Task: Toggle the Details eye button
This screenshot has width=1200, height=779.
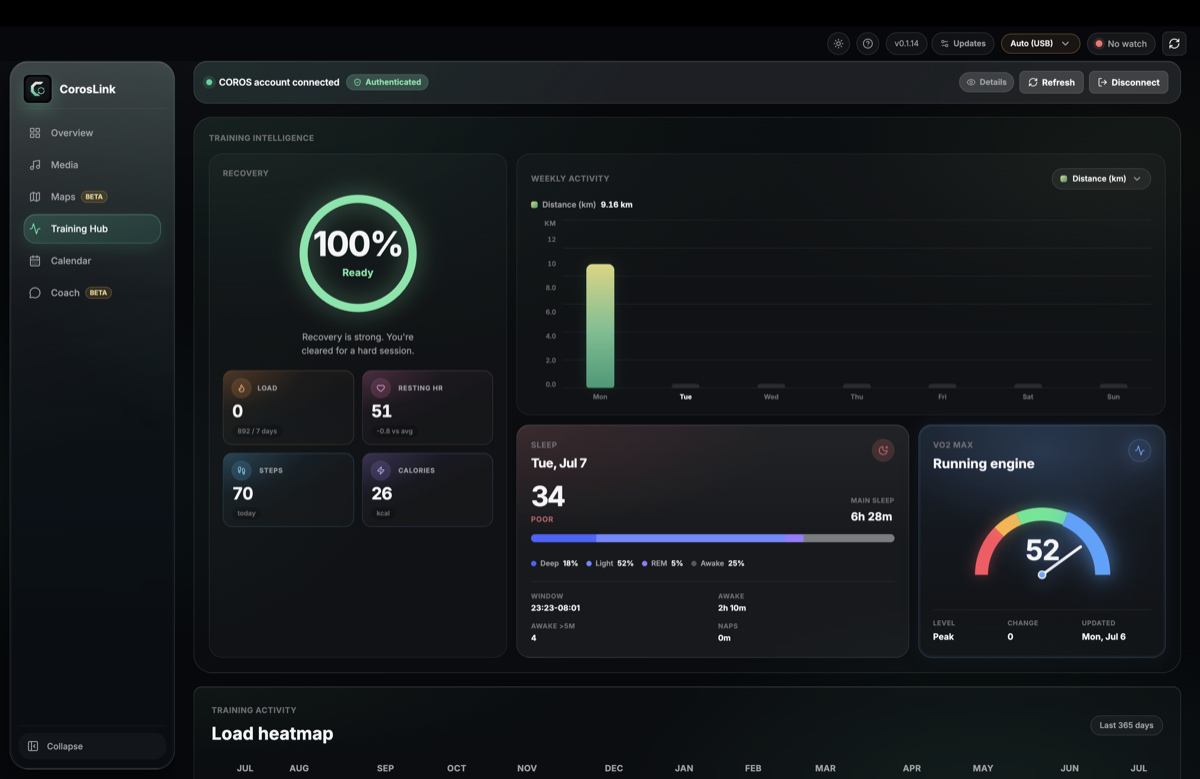Action: (986, 82)
